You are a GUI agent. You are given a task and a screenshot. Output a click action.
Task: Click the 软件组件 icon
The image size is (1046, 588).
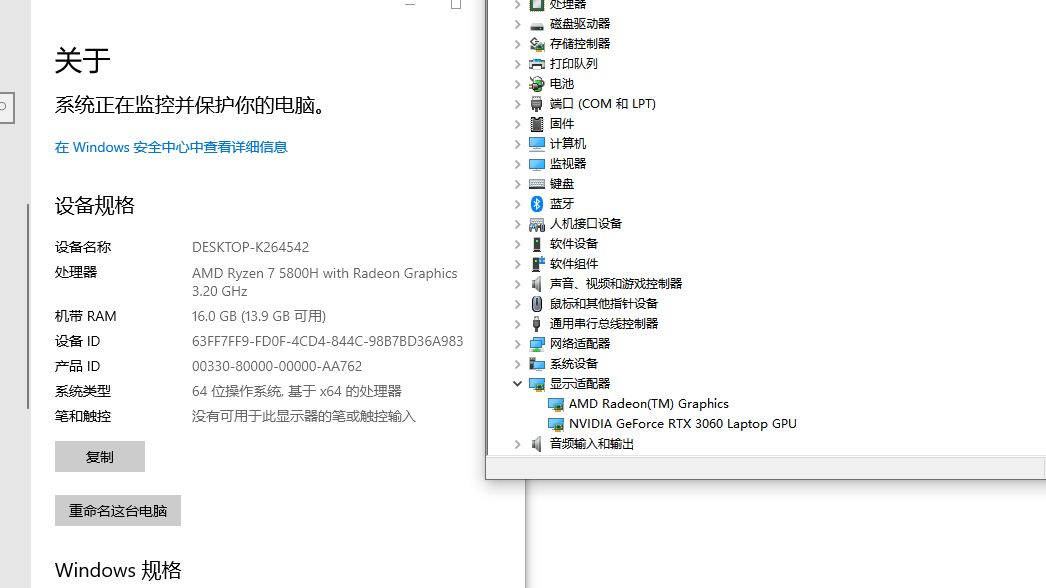[536, 264]
